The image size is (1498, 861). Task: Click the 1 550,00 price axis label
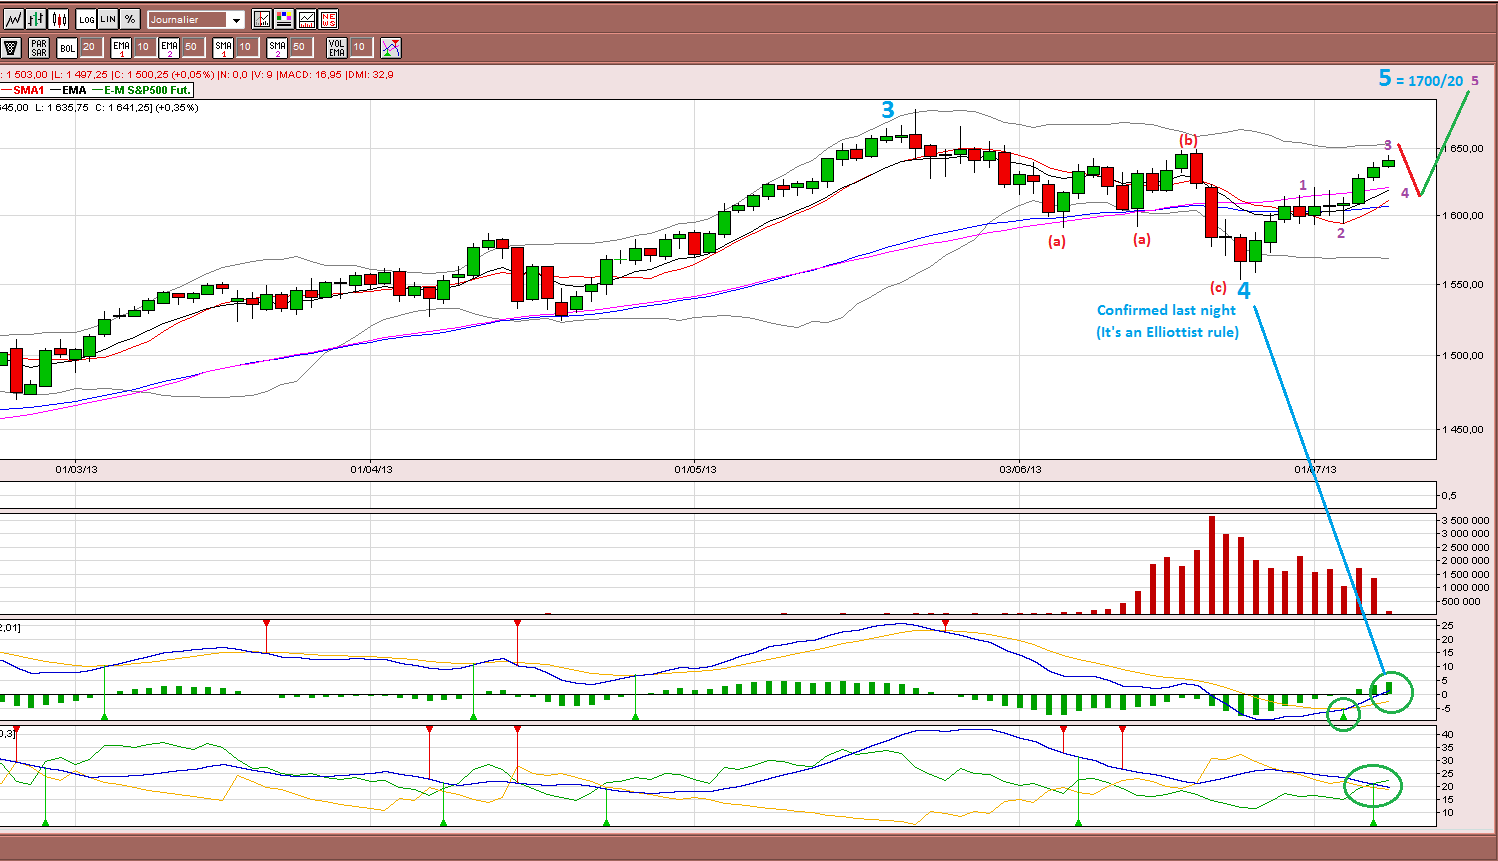tap(1462, 284)
